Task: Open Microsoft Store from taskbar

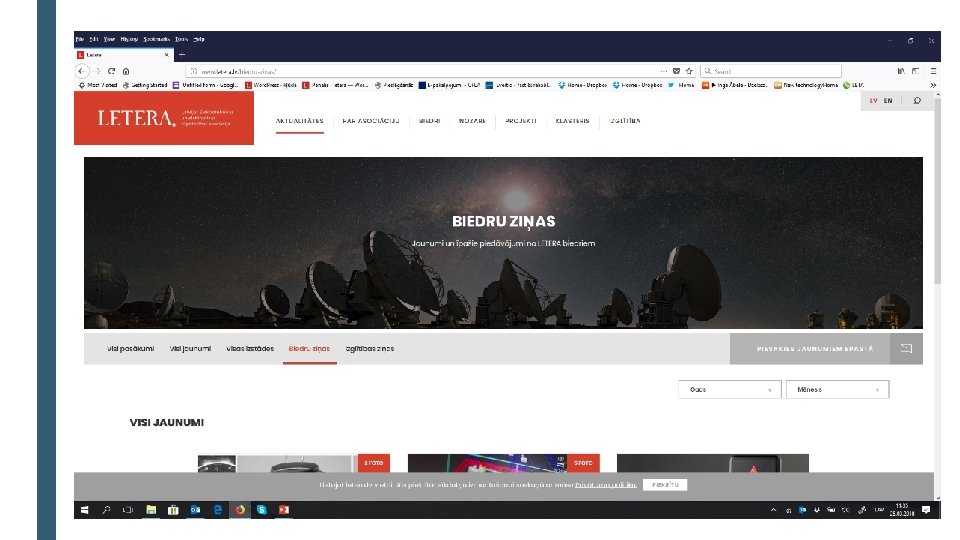Action: tap(173, 509)
